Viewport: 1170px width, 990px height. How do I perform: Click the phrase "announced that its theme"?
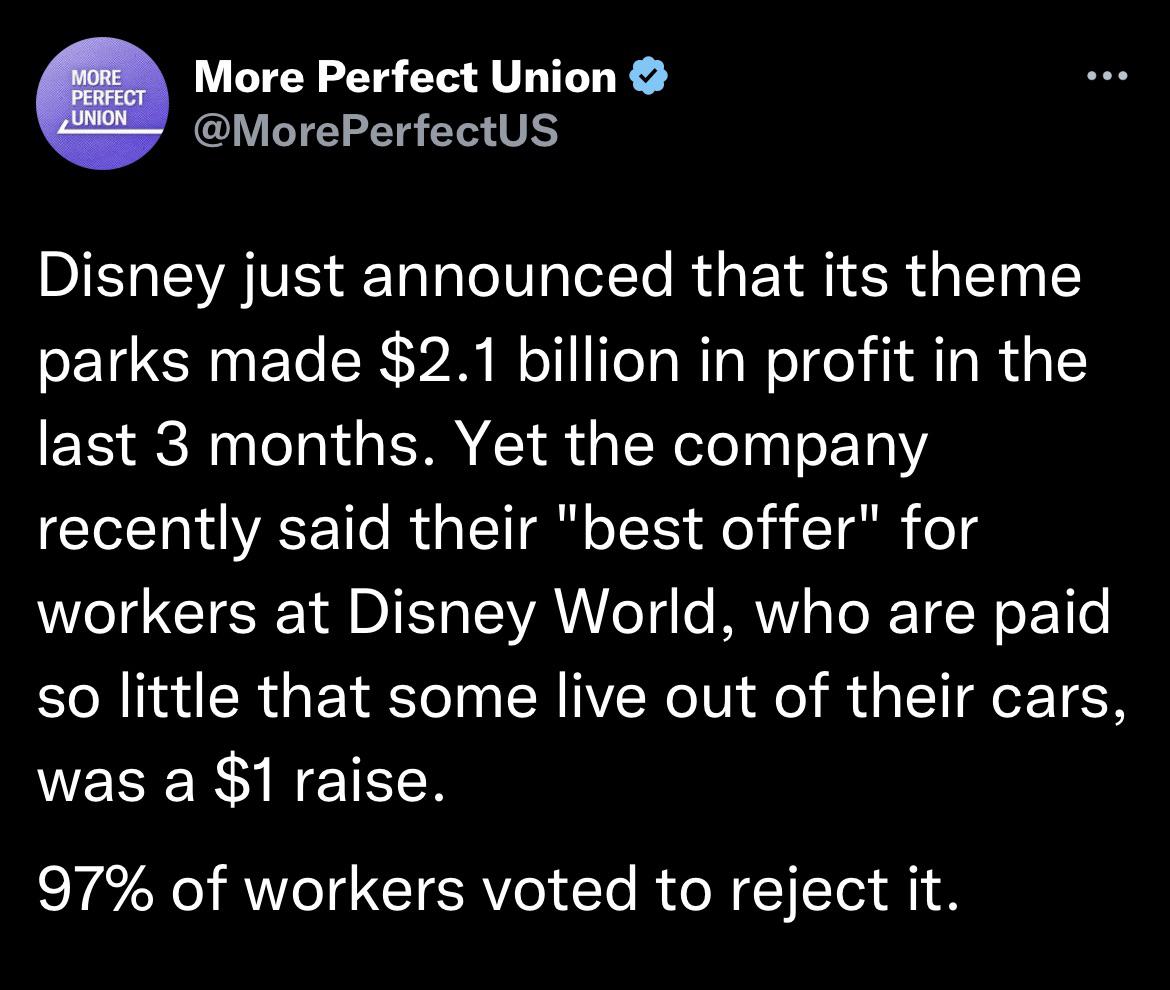pyautogui.click(x=722, y=276)
